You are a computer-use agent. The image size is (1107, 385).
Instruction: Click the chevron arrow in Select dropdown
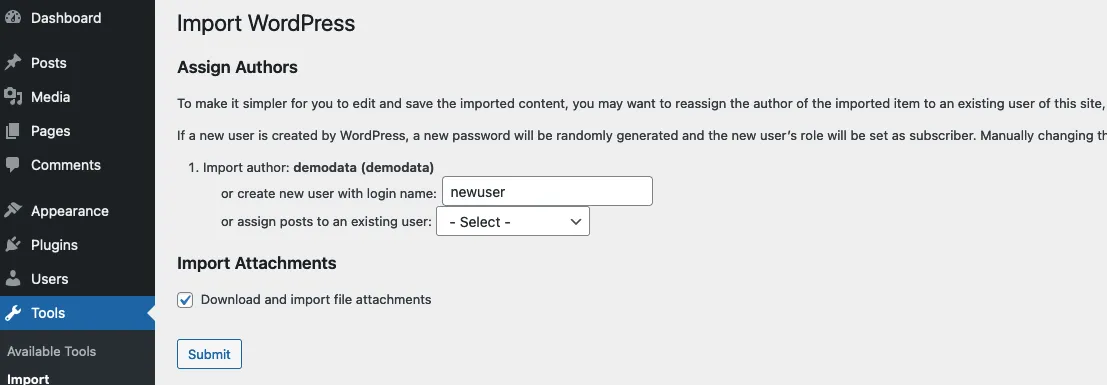[575, 222]
